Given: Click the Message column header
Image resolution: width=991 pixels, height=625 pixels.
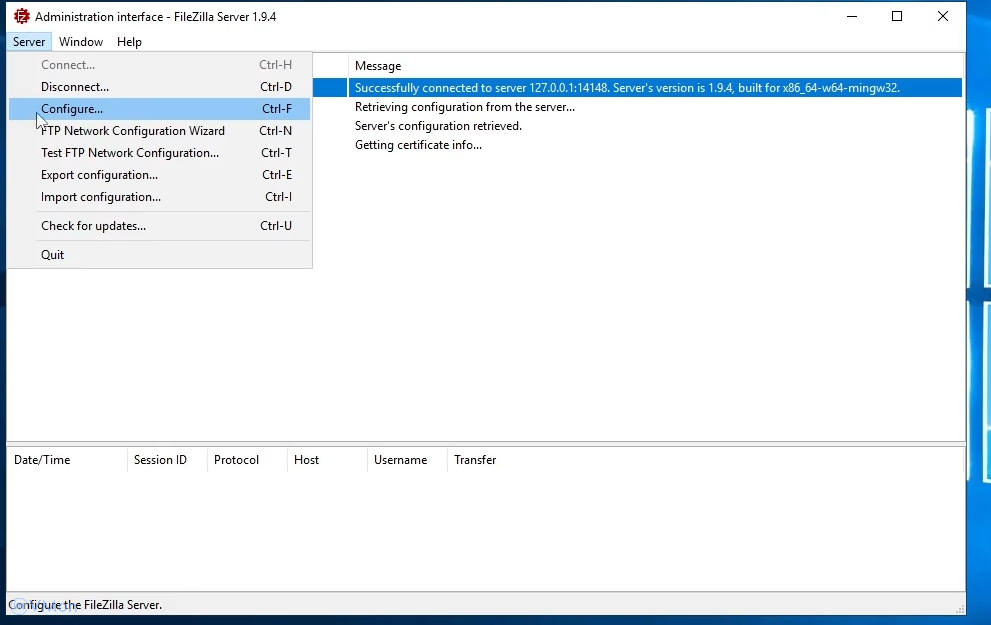Looking at the screenshot, I should 378,66.
